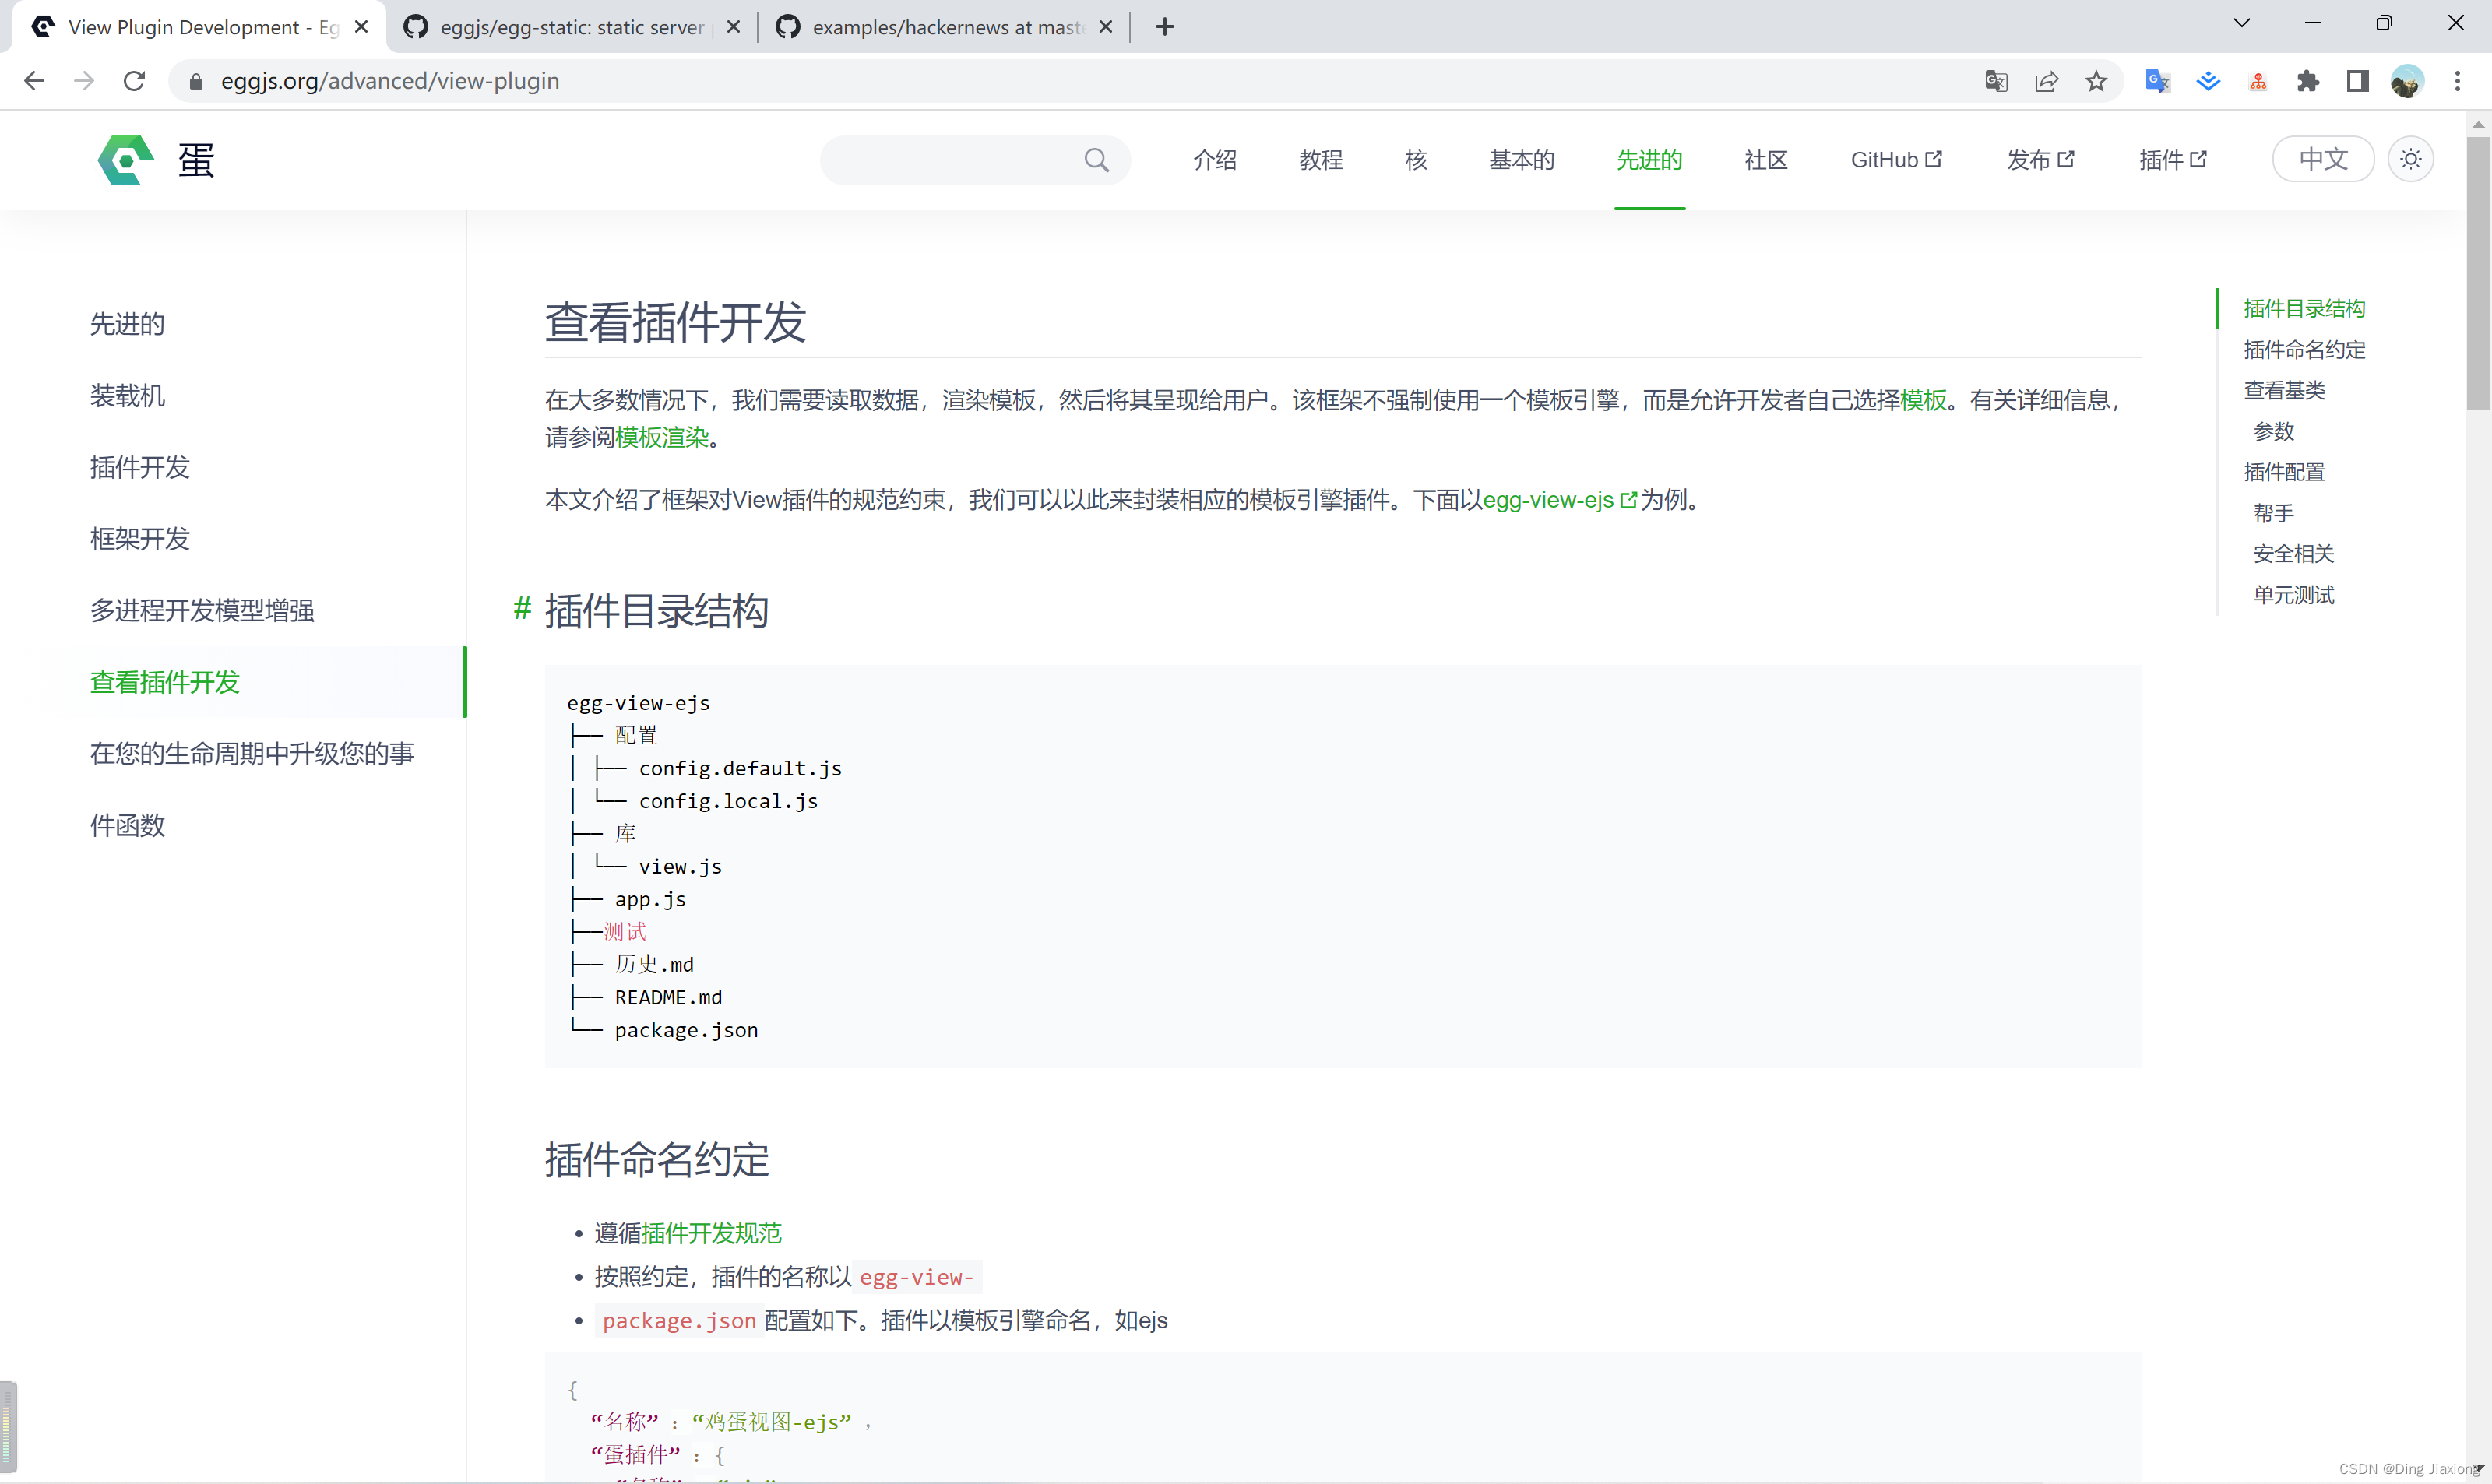
Task: Open the 插件 external nav link
Action: click(x=2172, y=160)
